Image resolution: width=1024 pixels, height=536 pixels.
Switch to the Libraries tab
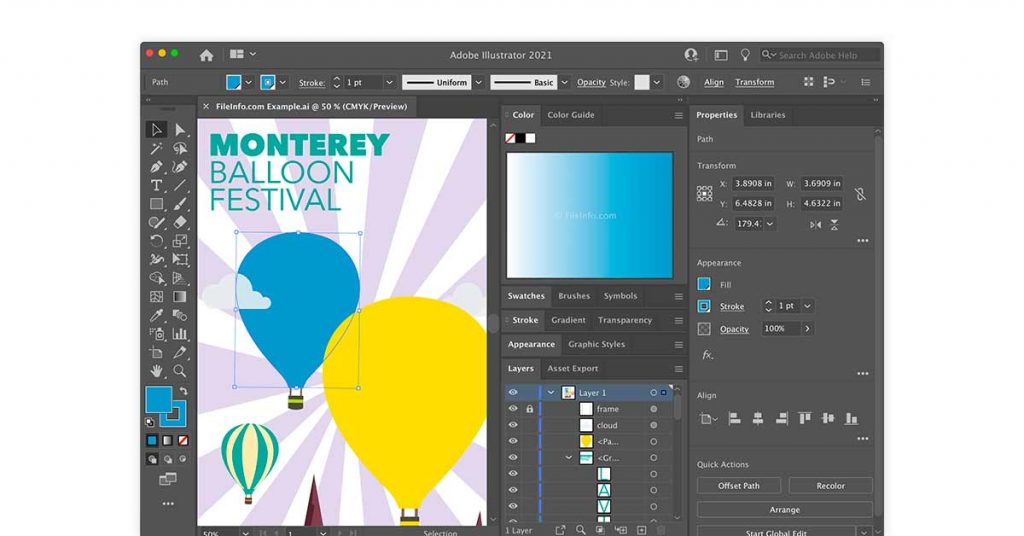(768, 115)
